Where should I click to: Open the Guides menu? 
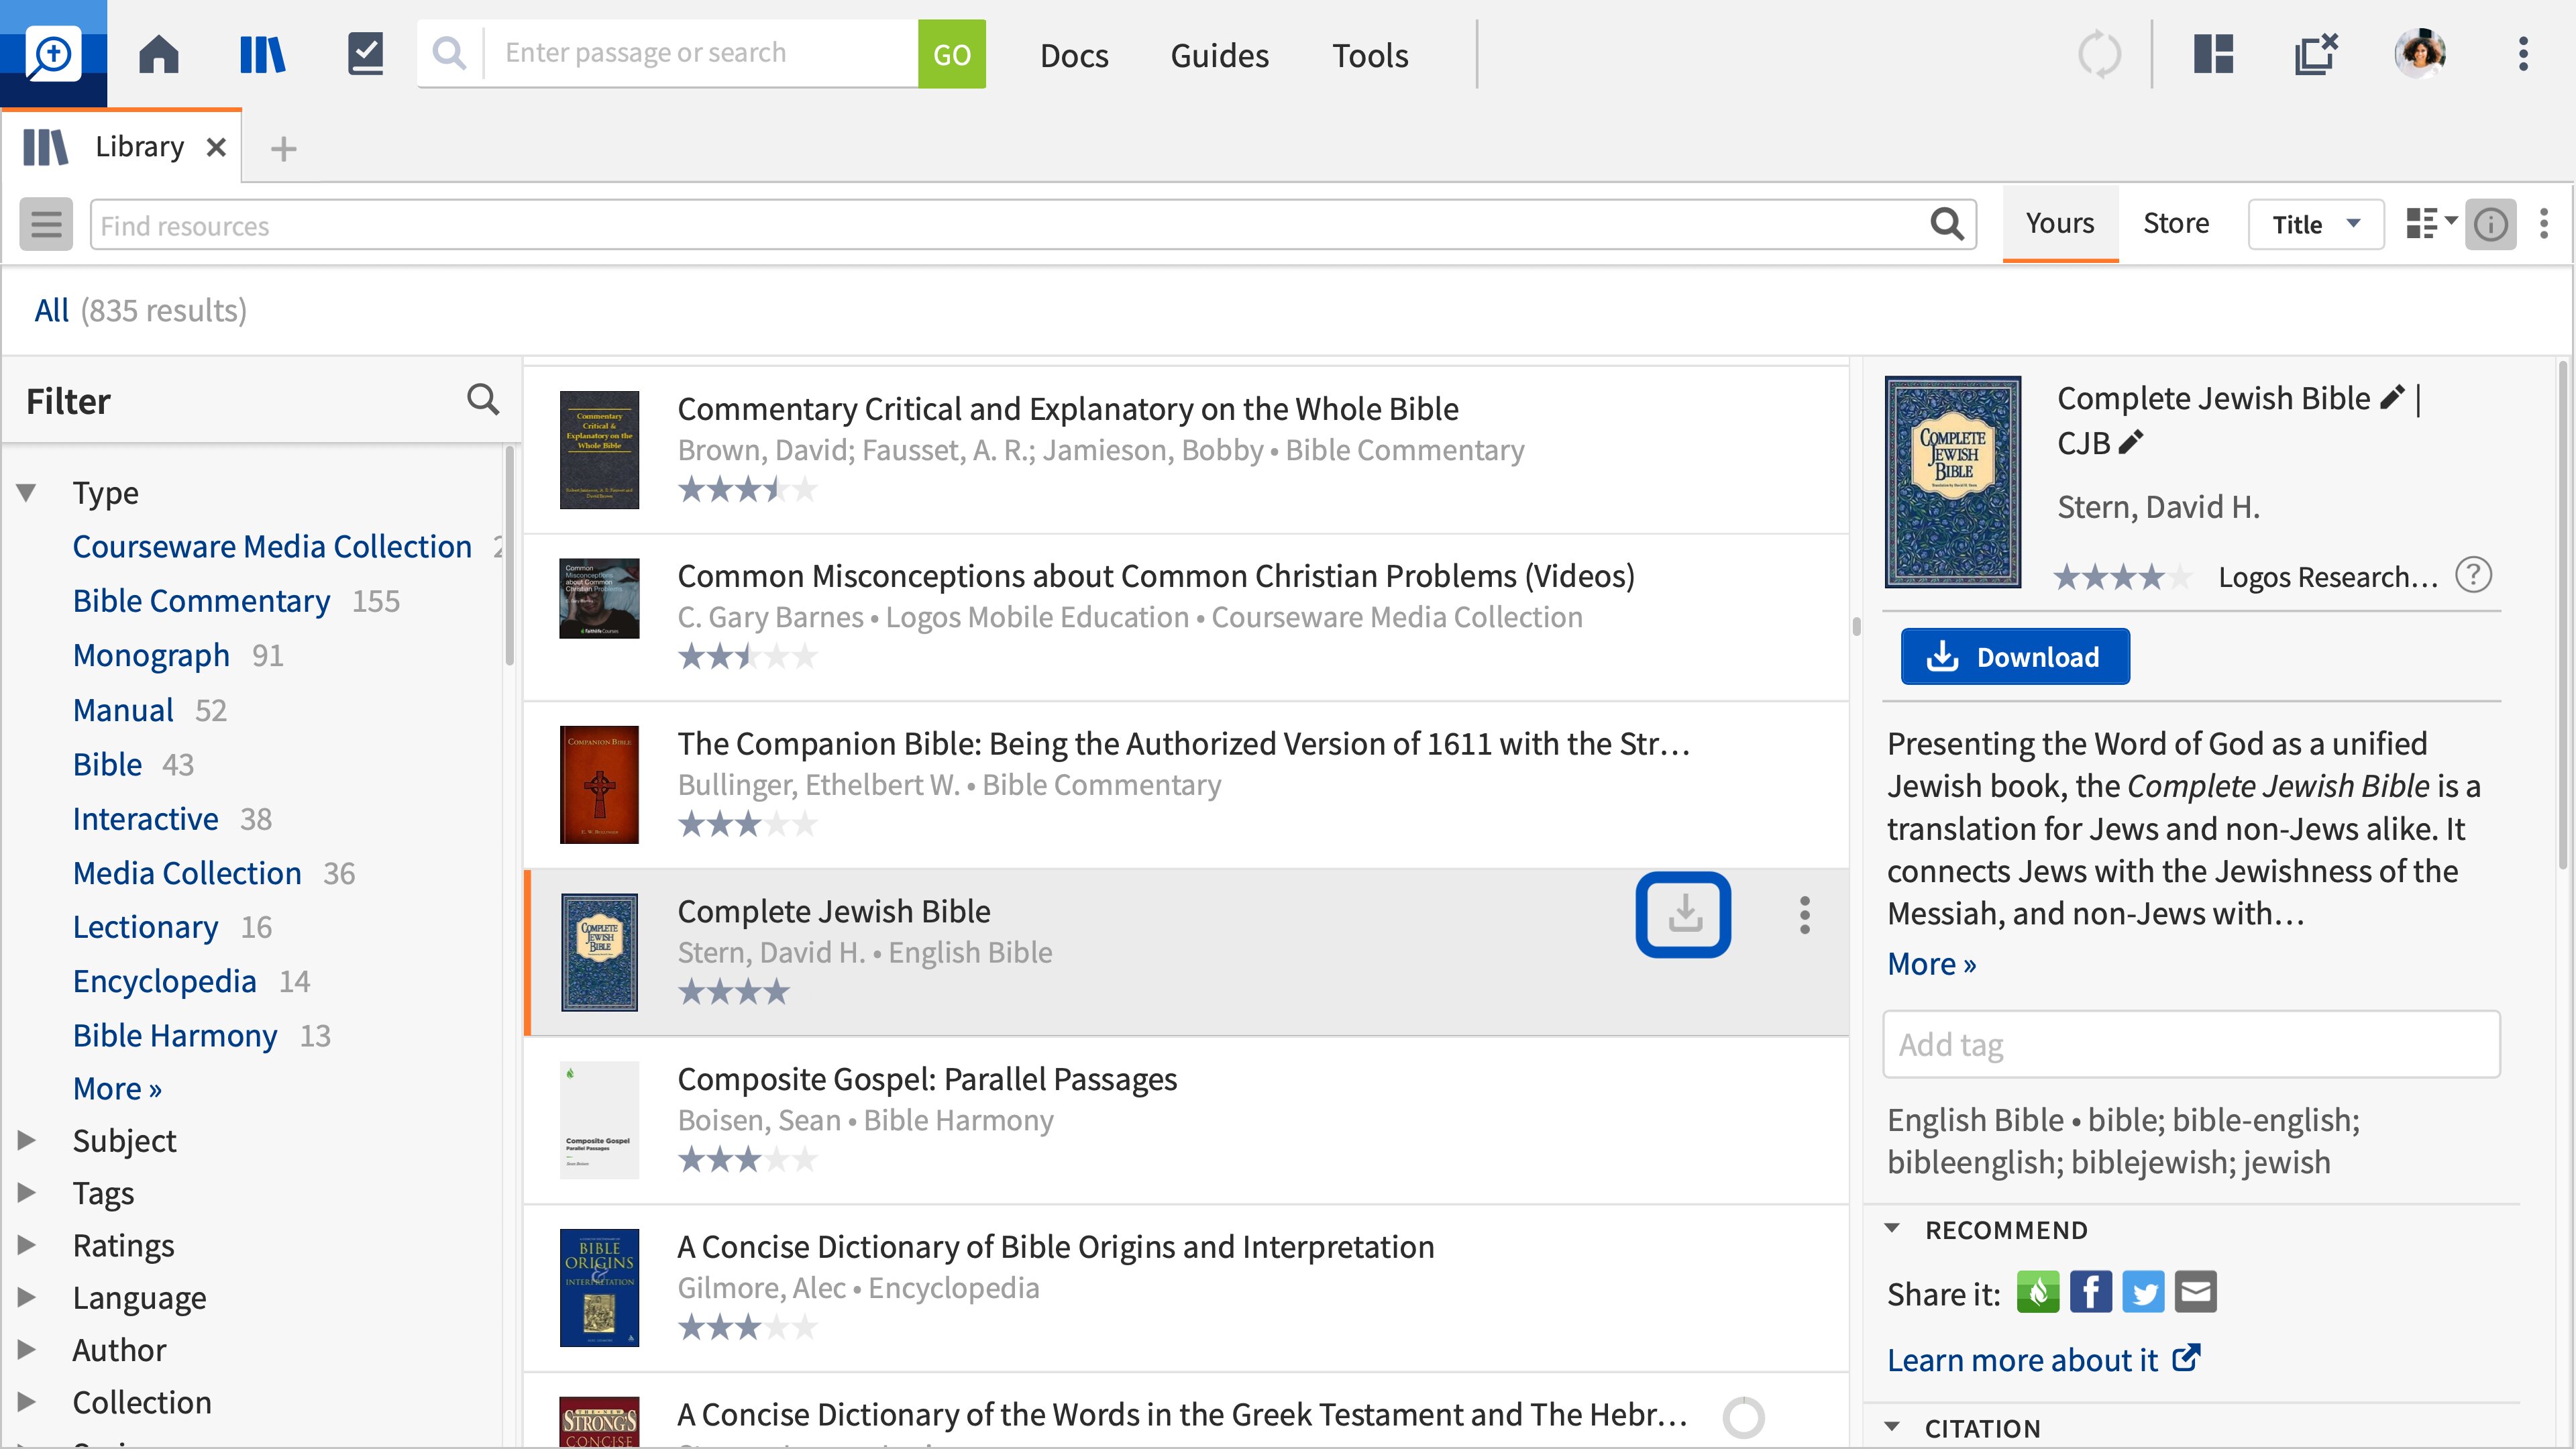tap(1219, 55)
